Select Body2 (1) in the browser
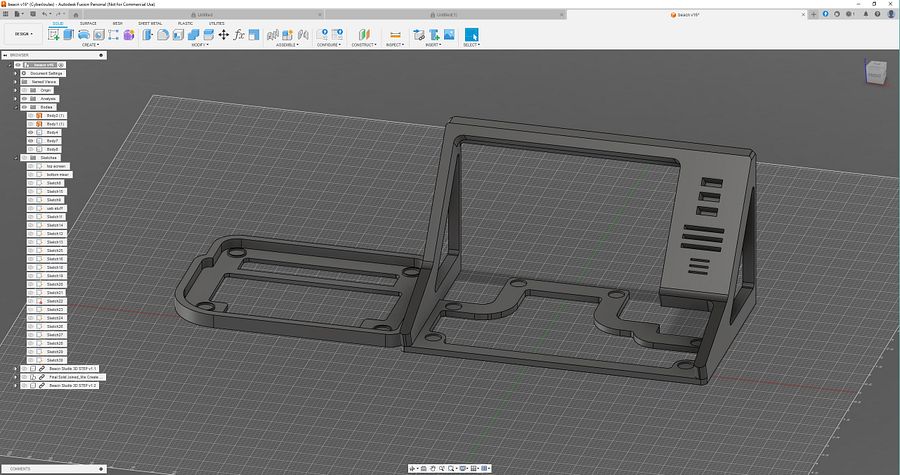 pyautogui.click(x=55, y=116)
